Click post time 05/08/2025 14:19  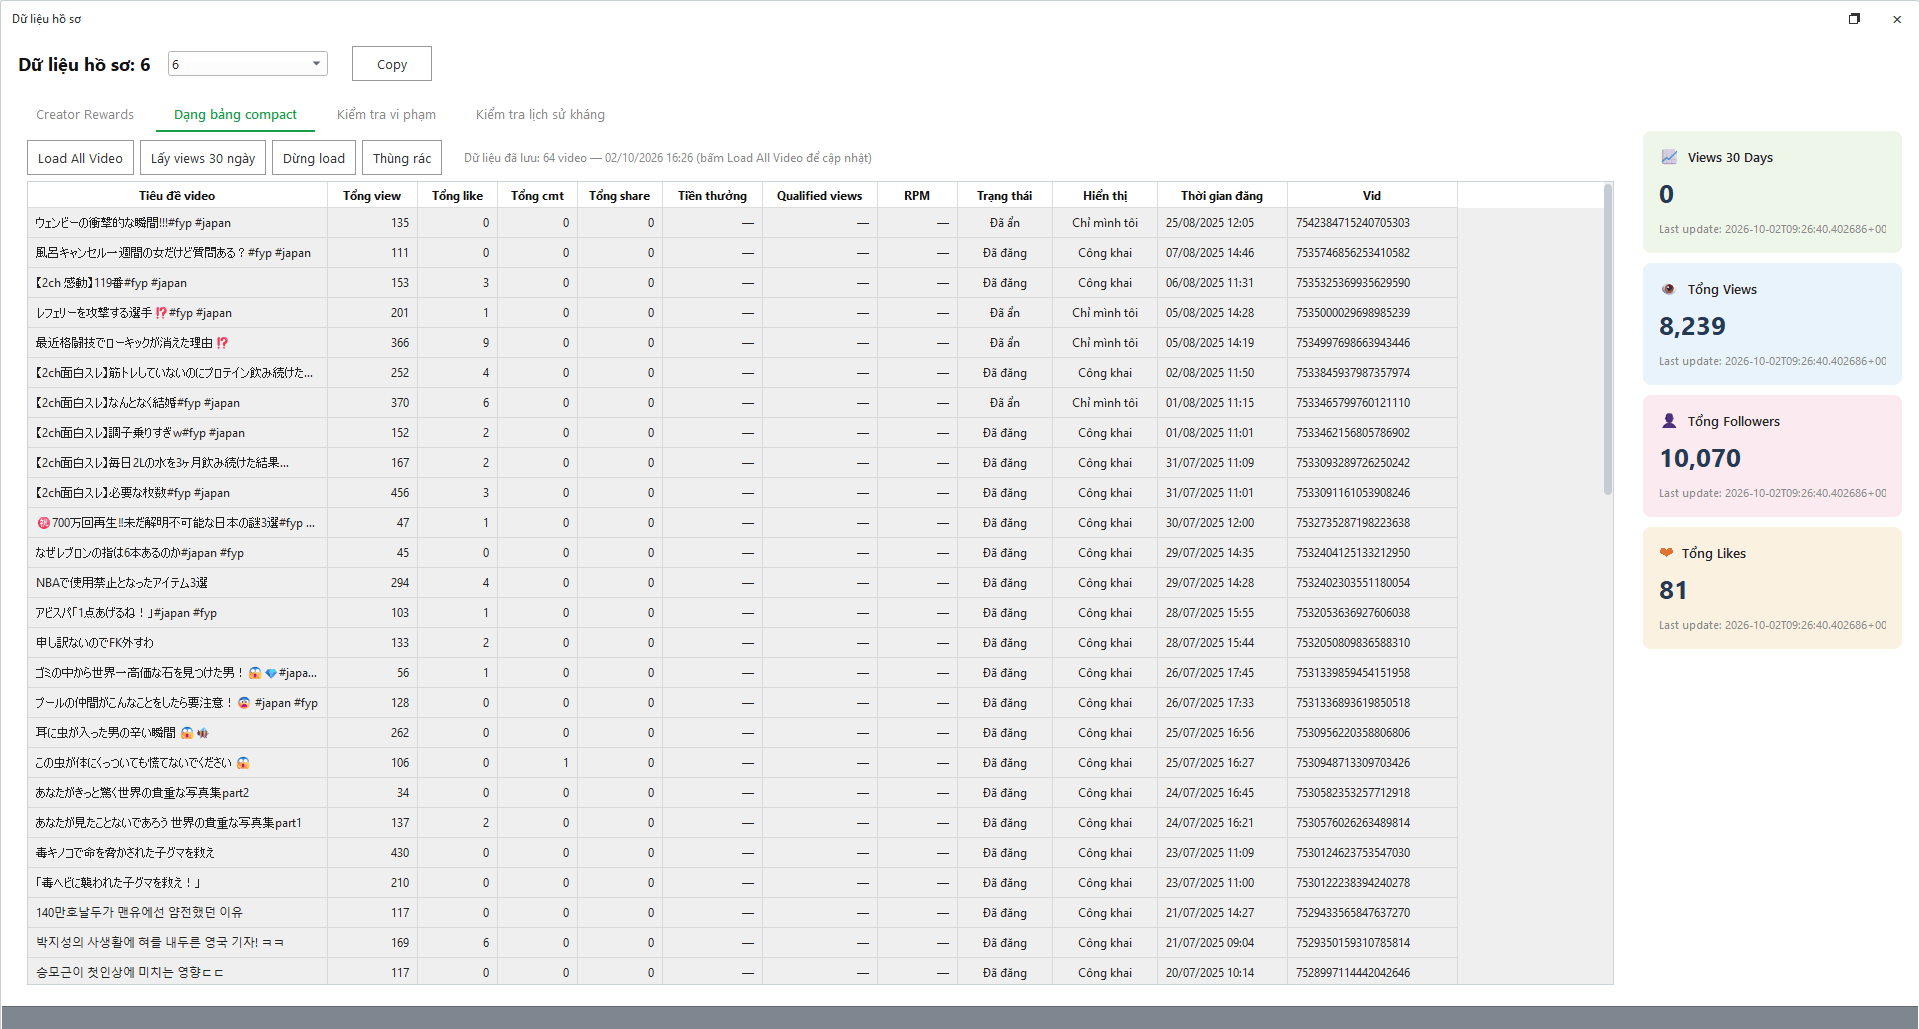1210,343
